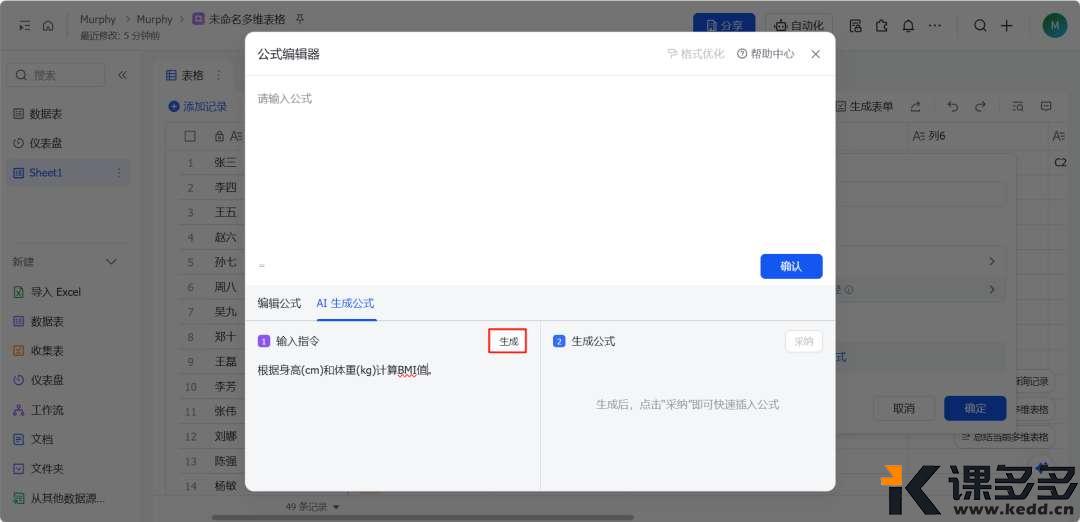Click the user avatar icon
Viewport: 1080px width, 522px height.
coord(1054,26)
